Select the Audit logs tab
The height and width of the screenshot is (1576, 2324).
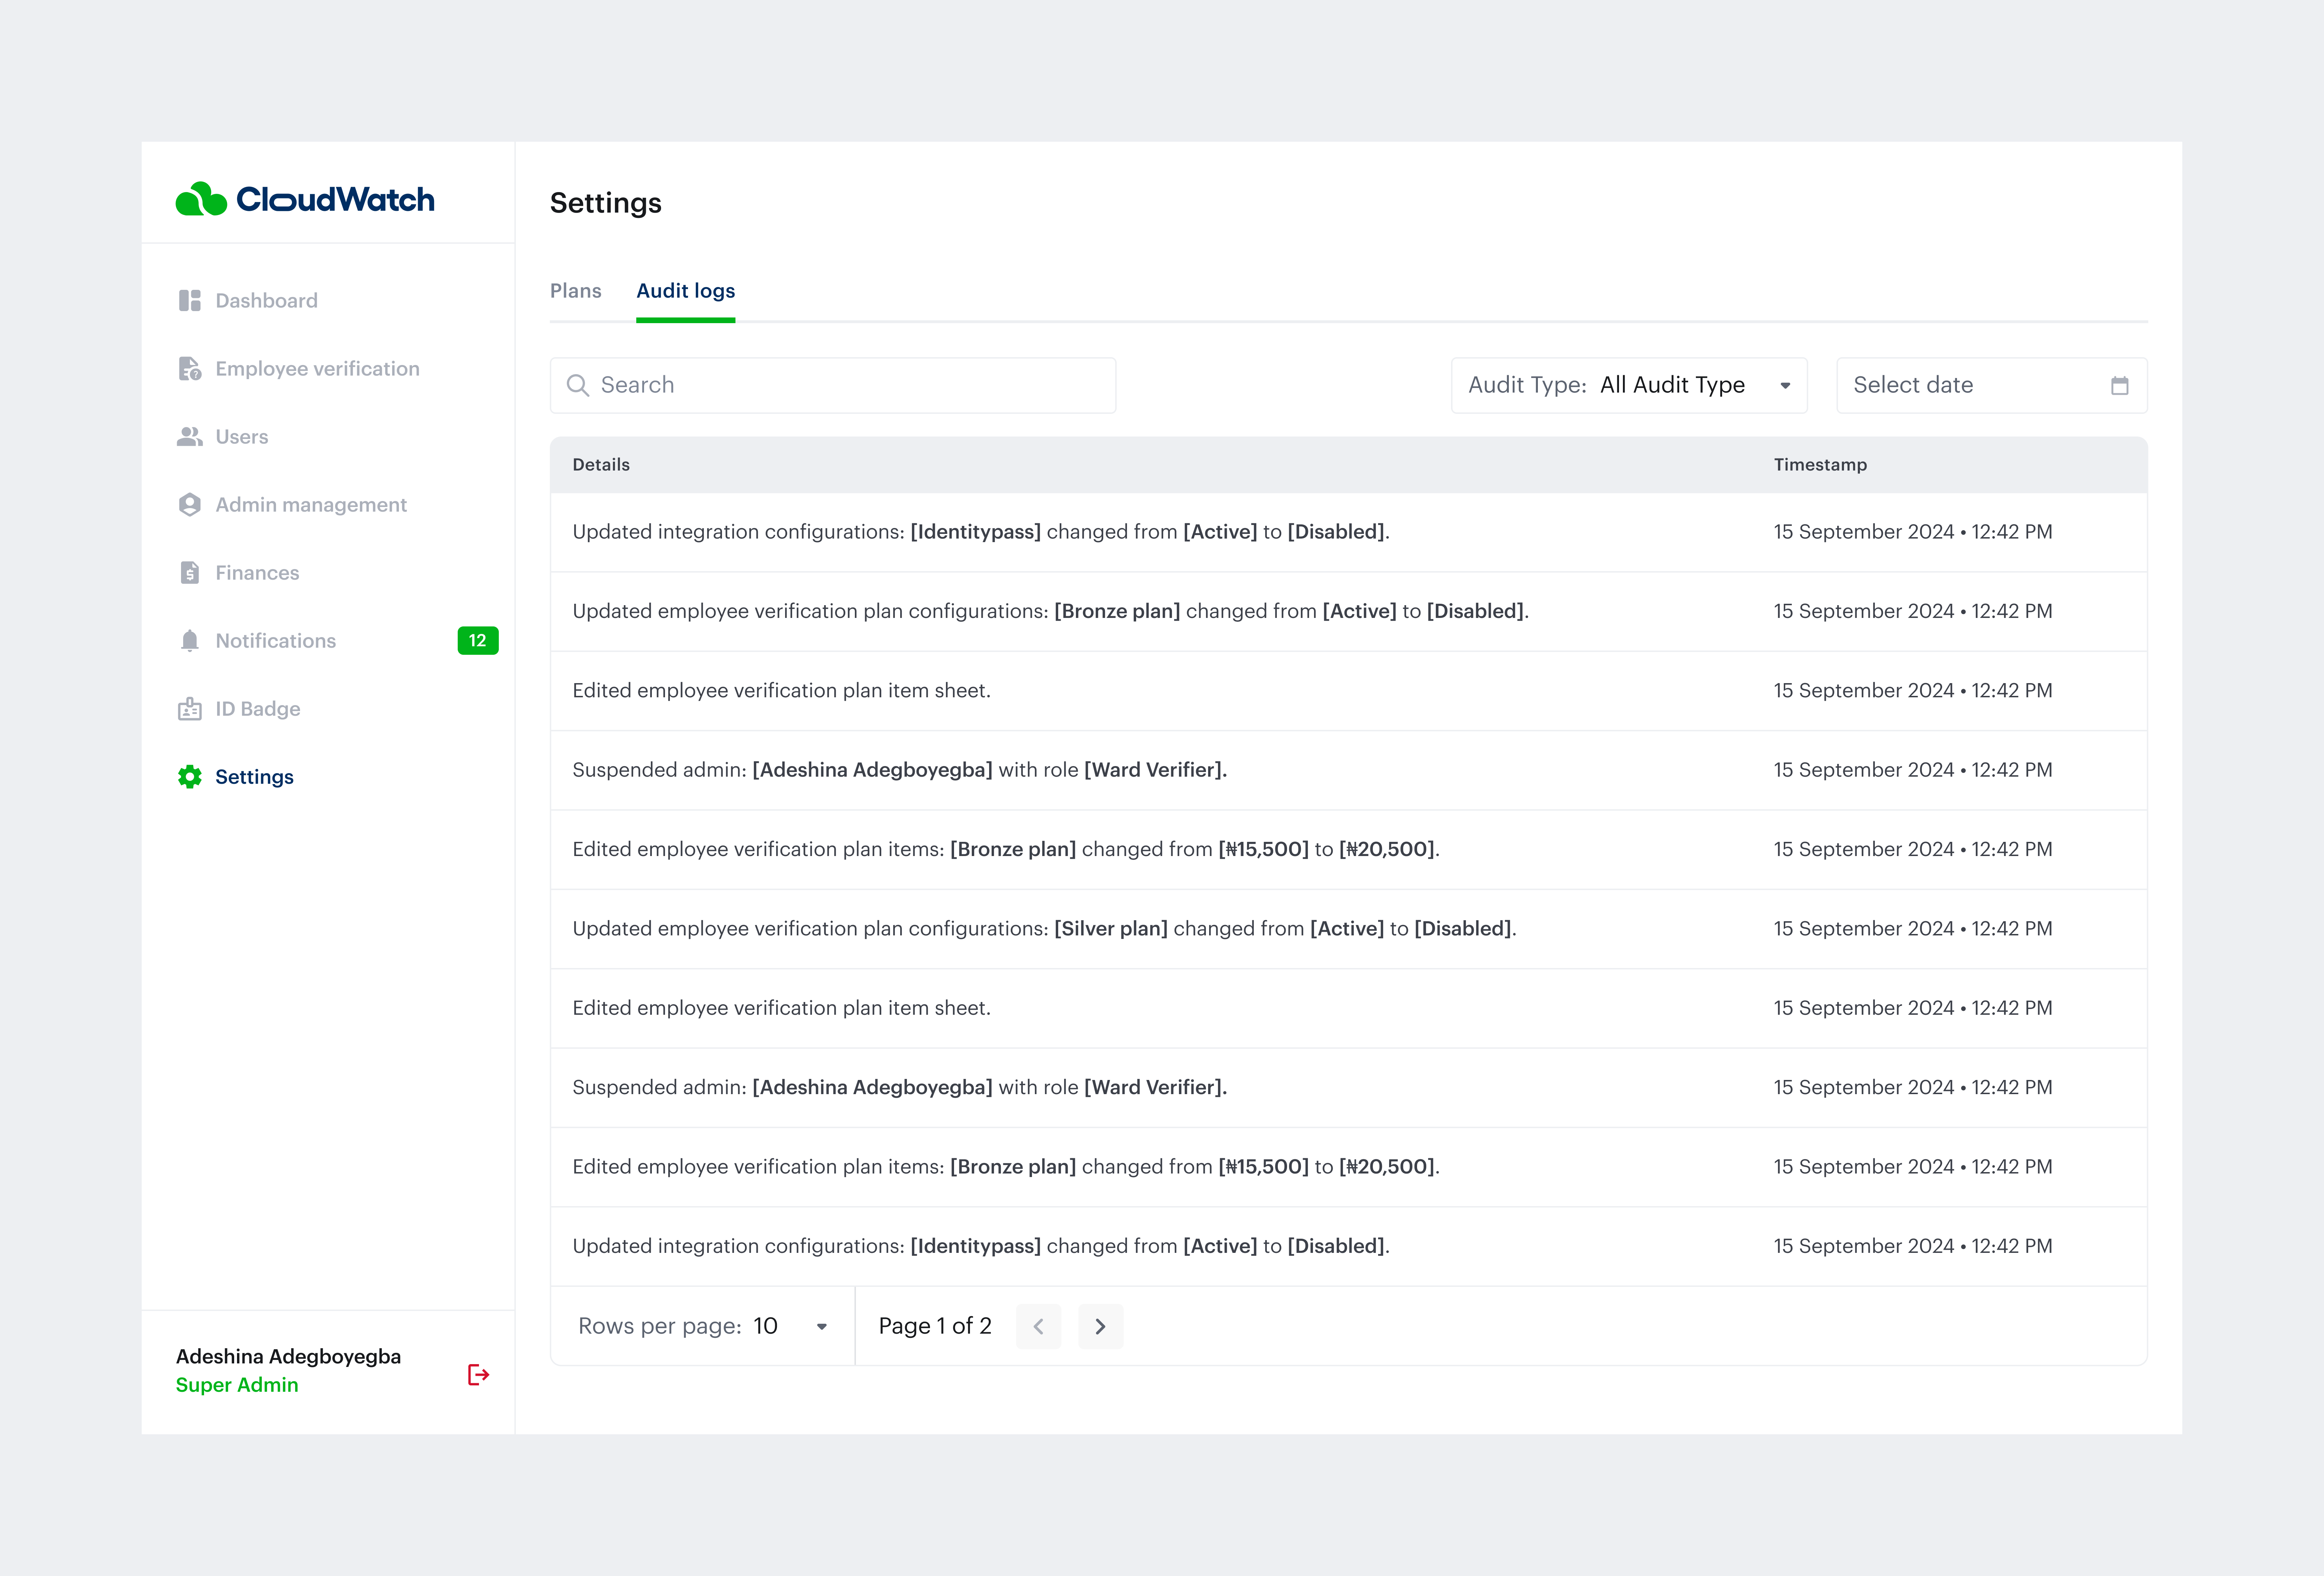click(x=686, y=291)
